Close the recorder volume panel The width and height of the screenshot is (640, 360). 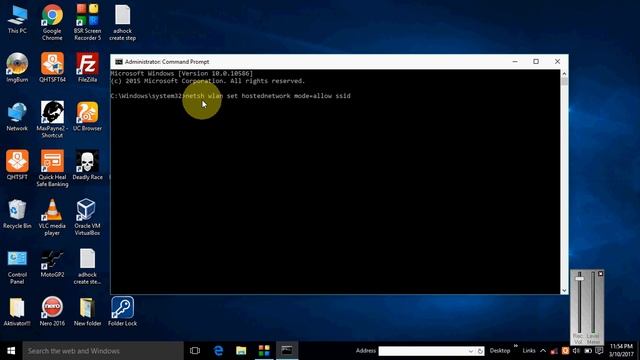600,274
